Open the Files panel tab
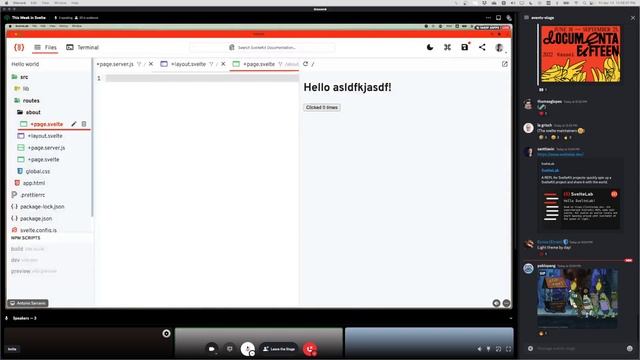The width and height of the screenshot is (640, 360). pyautogui.click(x=45, y=47)
